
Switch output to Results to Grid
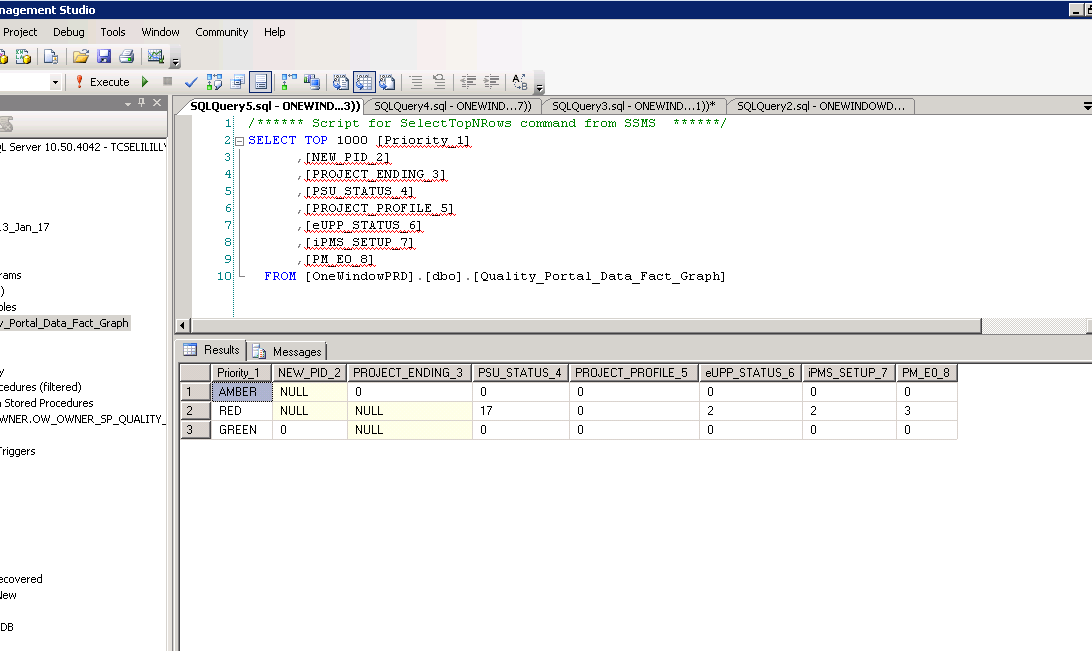[x=364, y=82]
